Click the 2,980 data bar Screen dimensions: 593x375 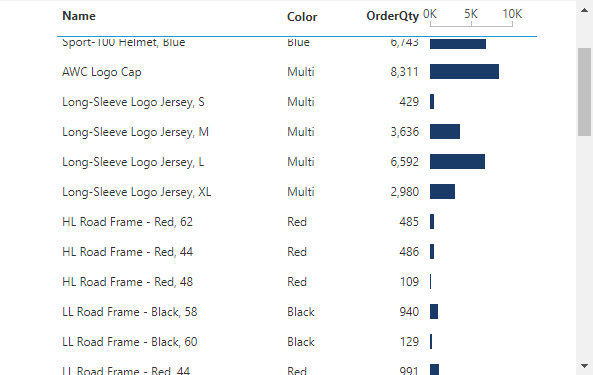point(442,192)
